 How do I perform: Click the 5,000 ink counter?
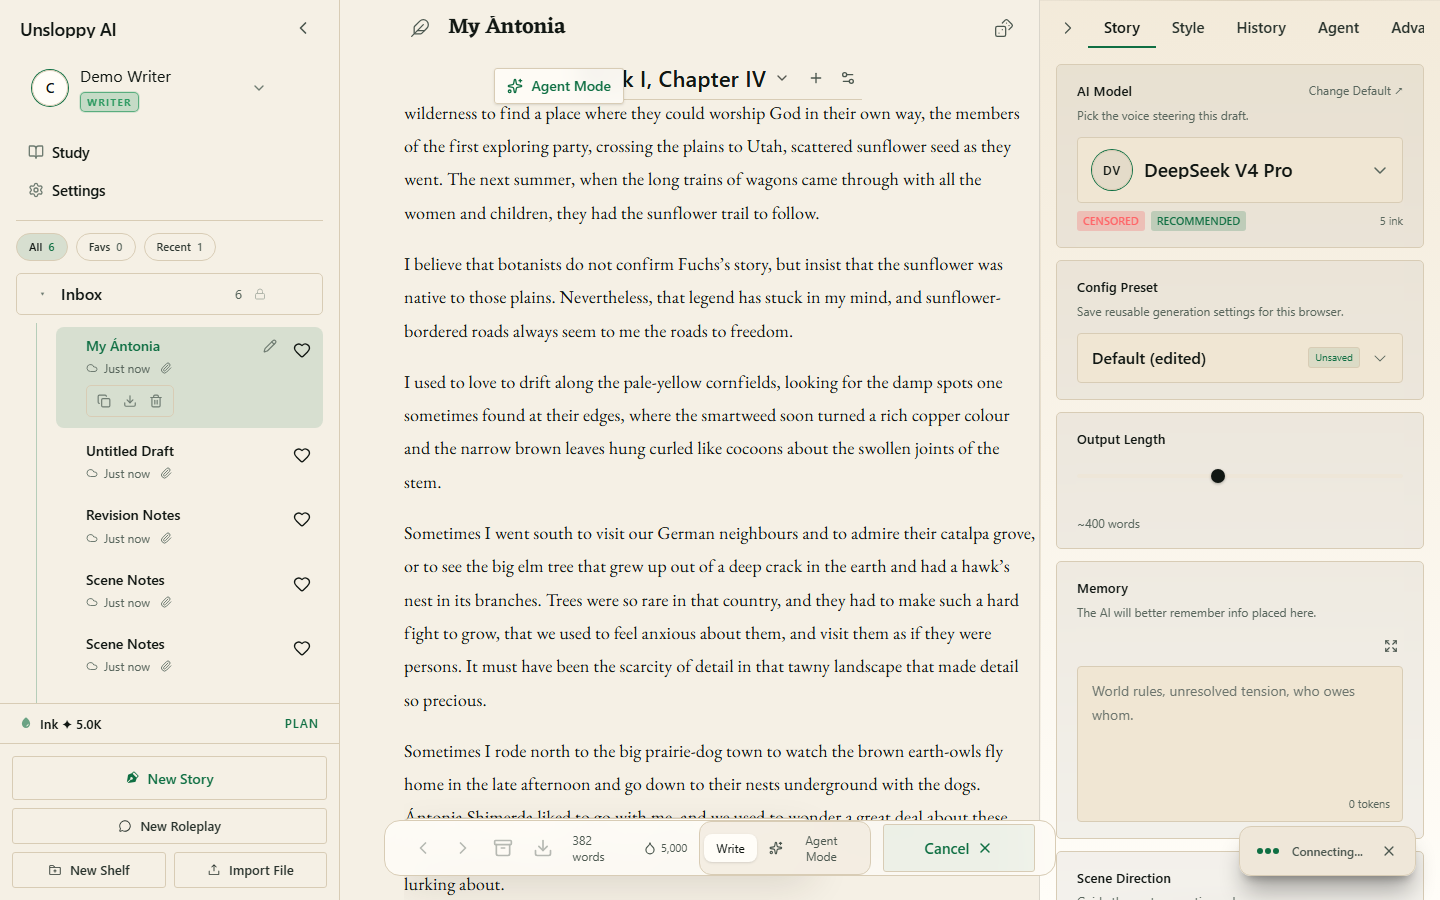(x=666, y=848)
